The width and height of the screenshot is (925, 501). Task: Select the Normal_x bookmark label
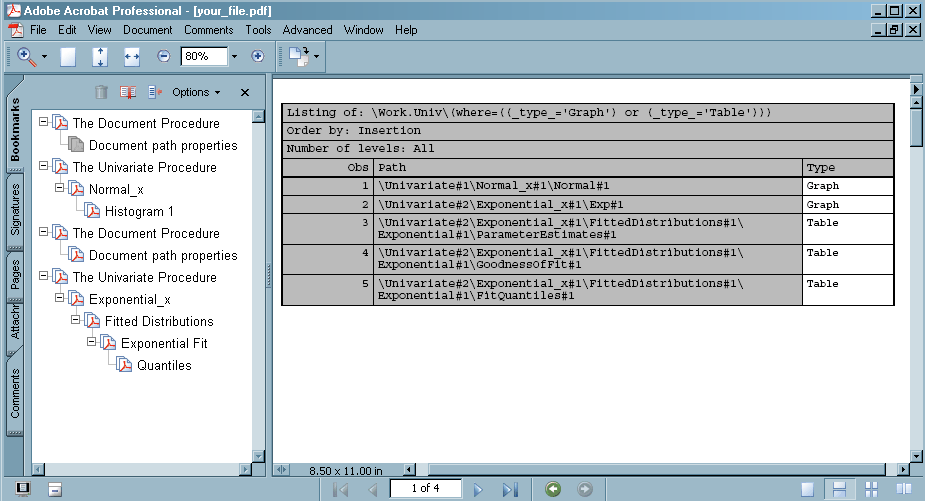[116, 189]
